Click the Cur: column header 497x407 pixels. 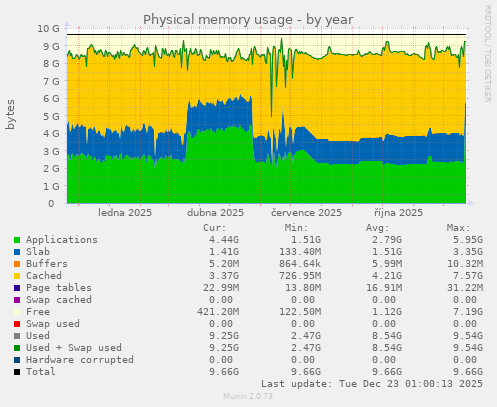coord(215,228)
